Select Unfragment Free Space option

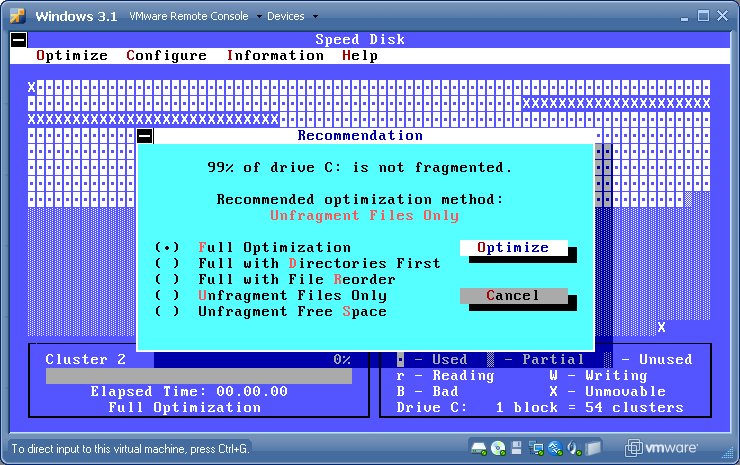coord(168,311)
